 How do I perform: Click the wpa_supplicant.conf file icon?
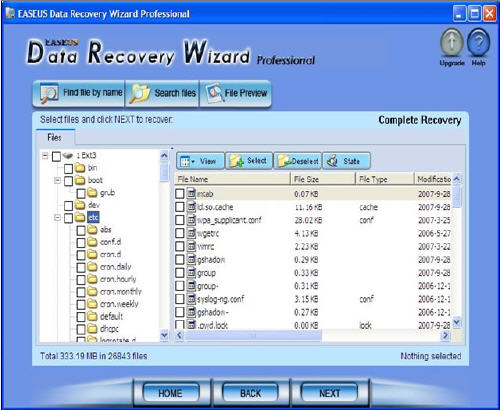191,220
